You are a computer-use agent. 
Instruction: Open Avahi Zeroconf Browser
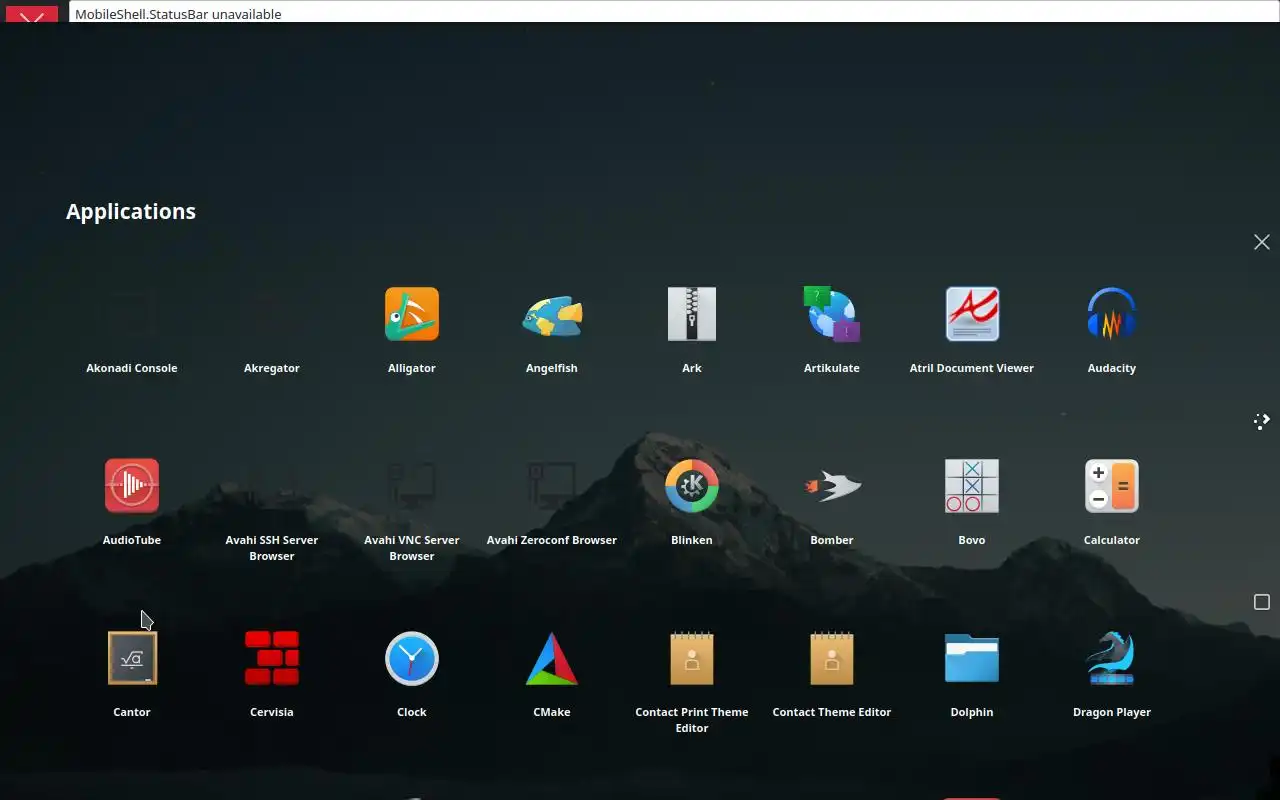(x=552, y=486)
